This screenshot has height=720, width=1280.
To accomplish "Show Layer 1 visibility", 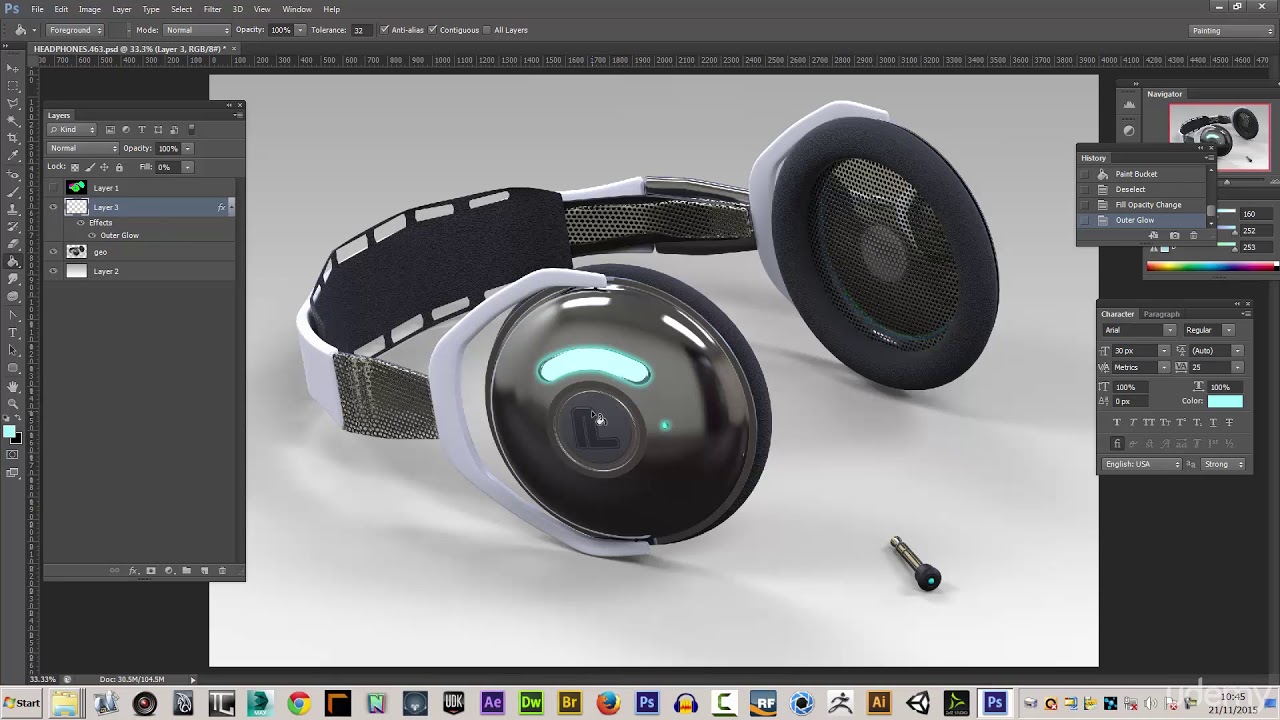I will click(54, 188).
